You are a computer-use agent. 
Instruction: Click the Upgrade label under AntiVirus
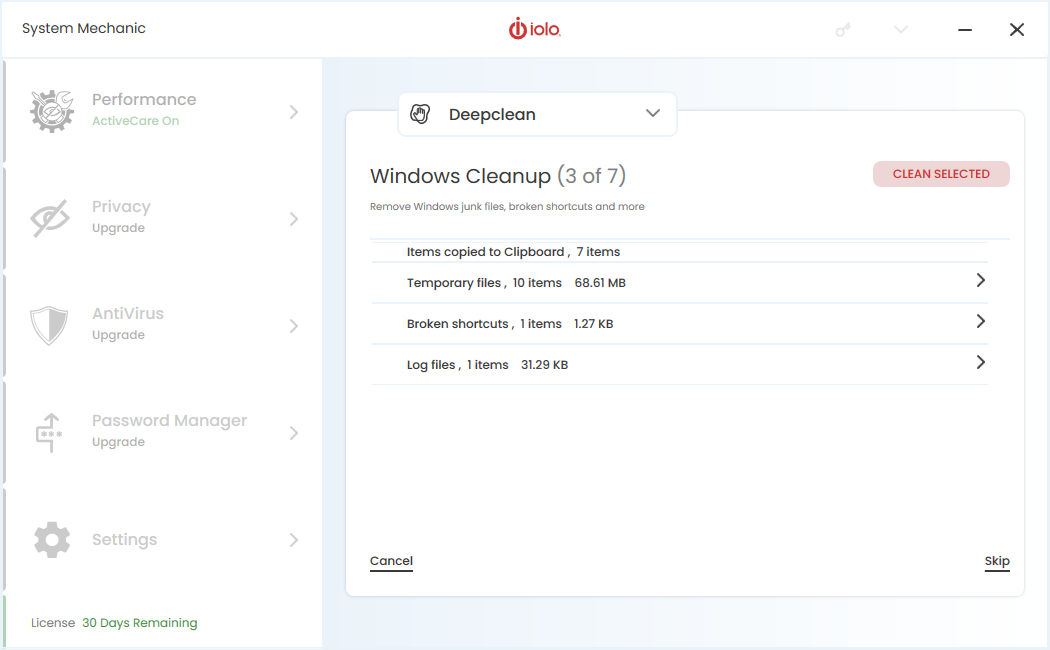coord(118,335)
